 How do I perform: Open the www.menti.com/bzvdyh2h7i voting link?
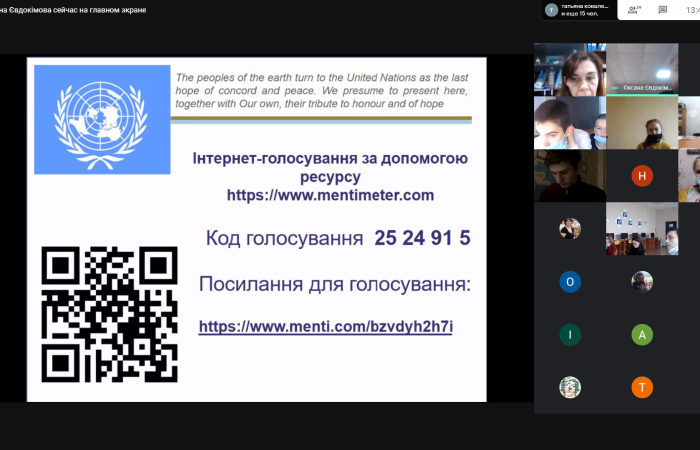click(x=326, y=326)
